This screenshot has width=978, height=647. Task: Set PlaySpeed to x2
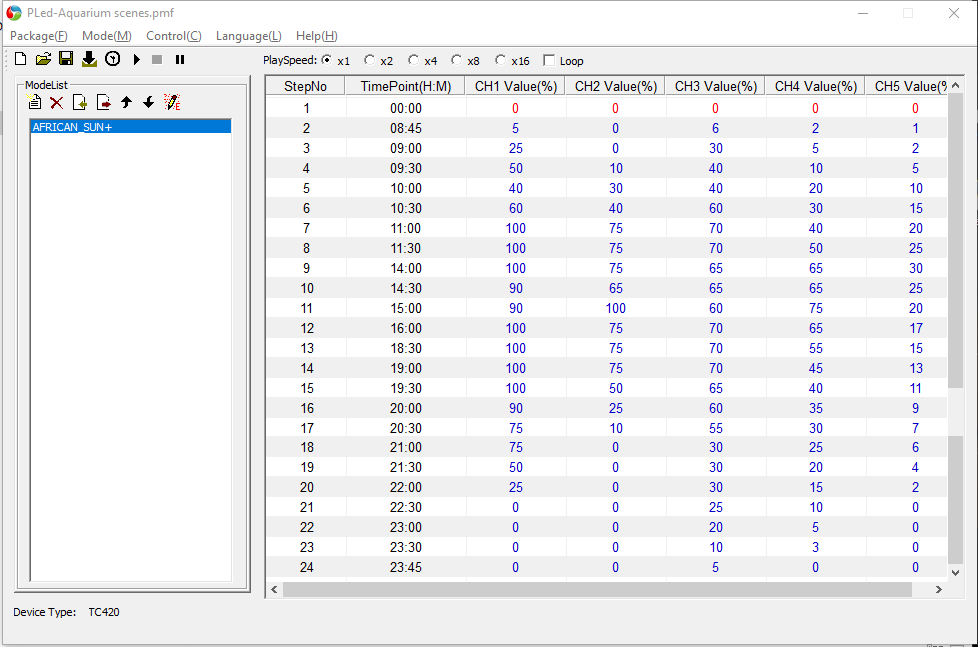(x=370, y=60)
